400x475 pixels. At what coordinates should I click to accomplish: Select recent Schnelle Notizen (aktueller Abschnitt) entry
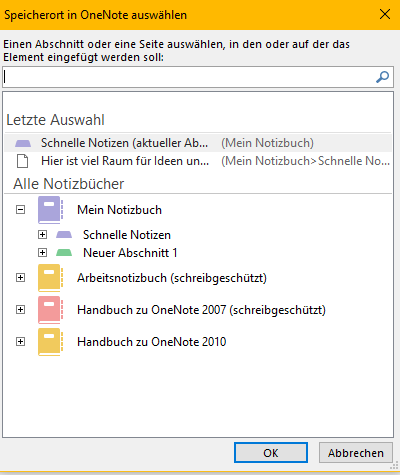(x=198, y=143)
